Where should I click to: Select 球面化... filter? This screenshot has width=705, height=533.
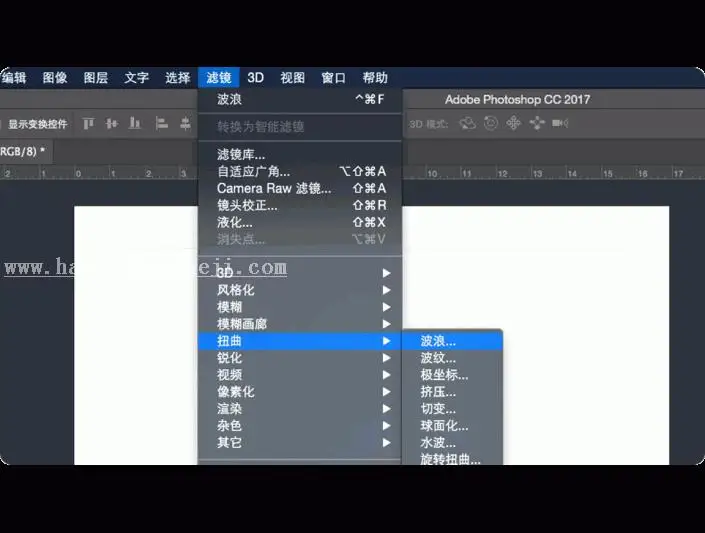tap(452, 426)
